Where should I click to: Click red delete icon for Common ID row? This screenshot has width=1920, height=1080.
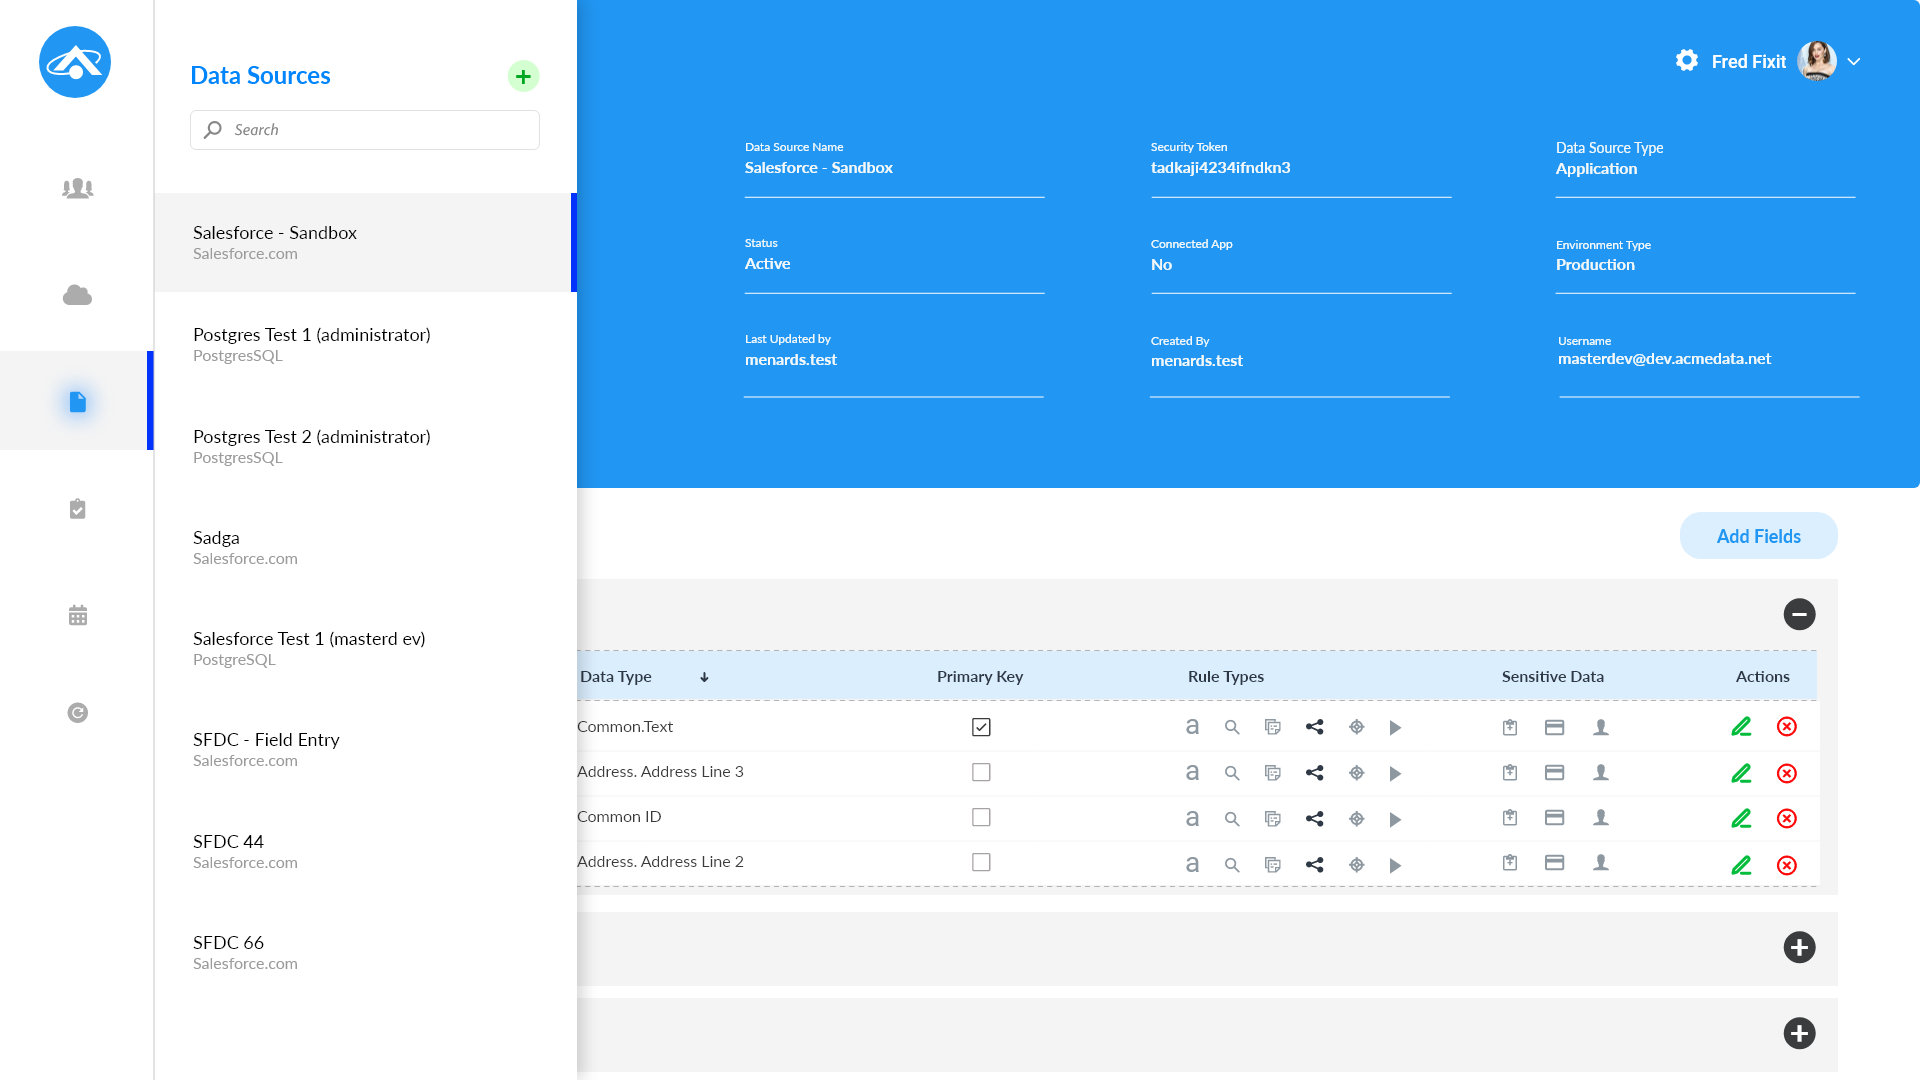(x=1787, y=818)
